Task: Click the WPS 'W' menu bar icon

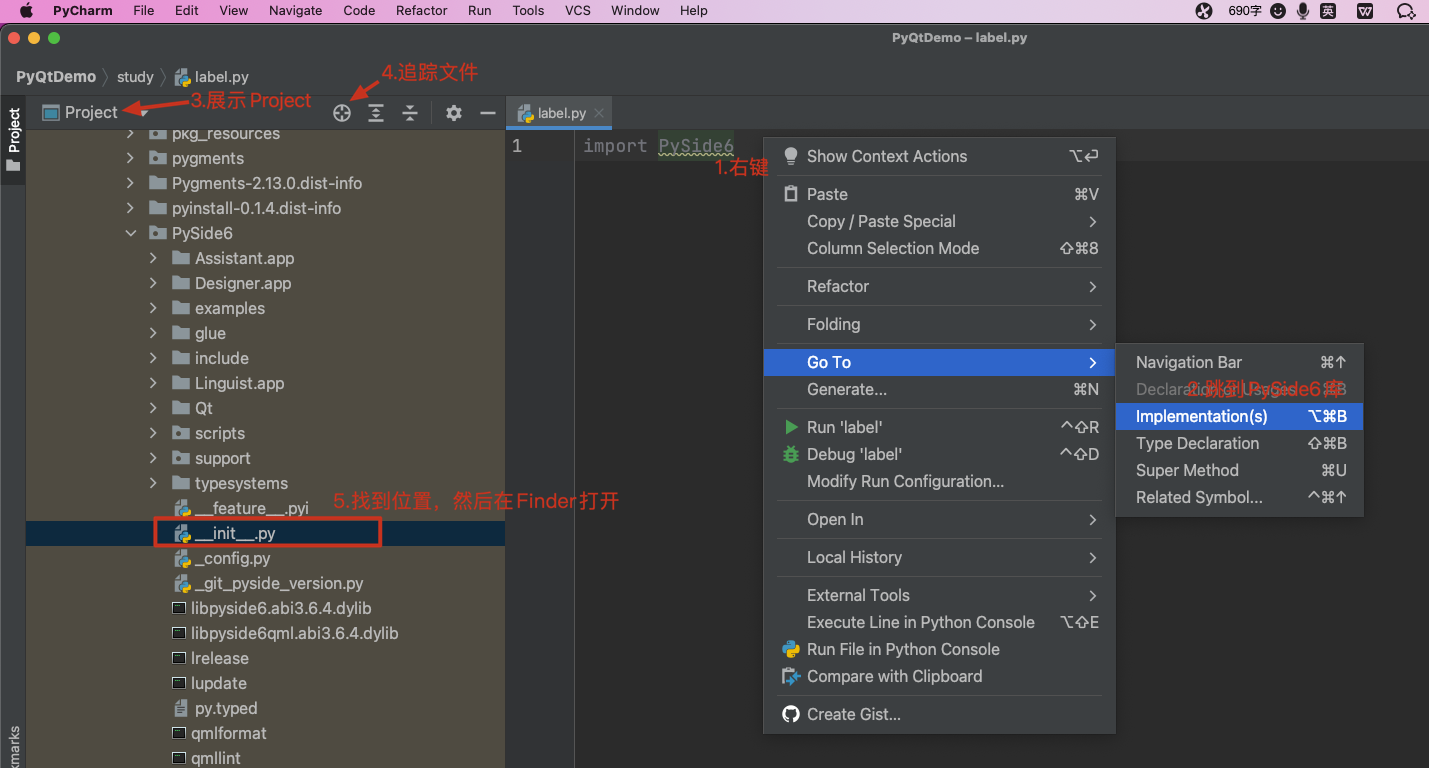Action: pos(1365,11)
